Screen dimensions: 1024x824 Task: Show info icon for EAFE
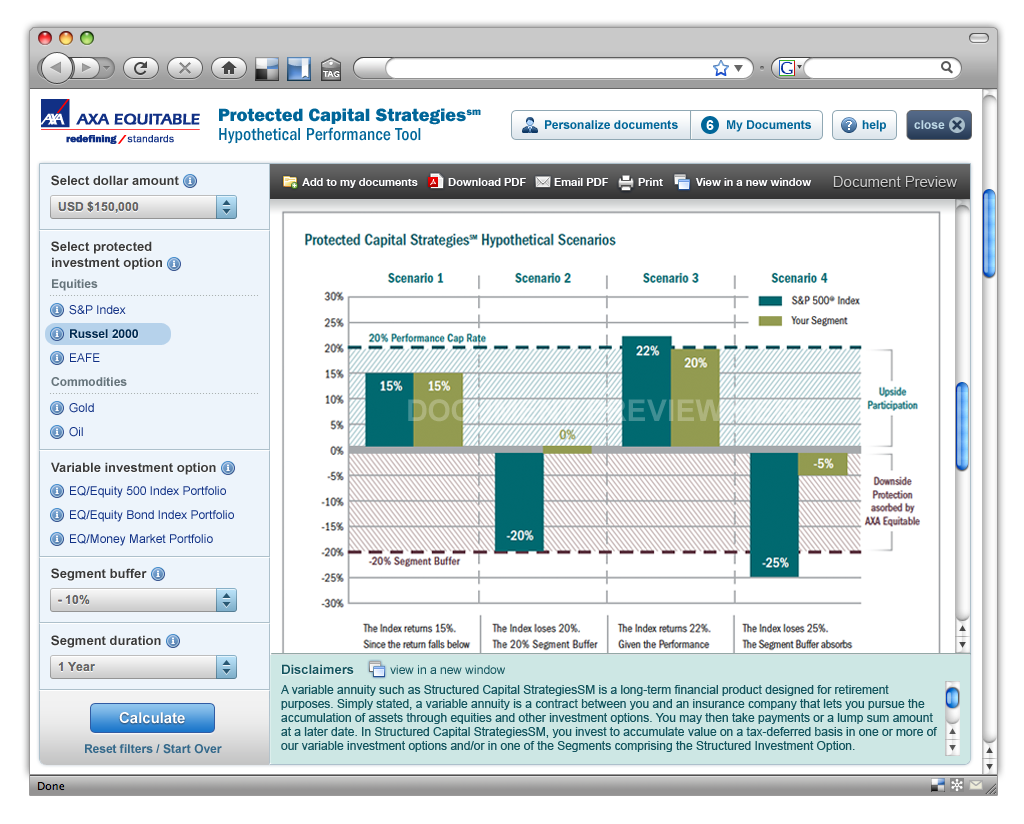(57, 358)
